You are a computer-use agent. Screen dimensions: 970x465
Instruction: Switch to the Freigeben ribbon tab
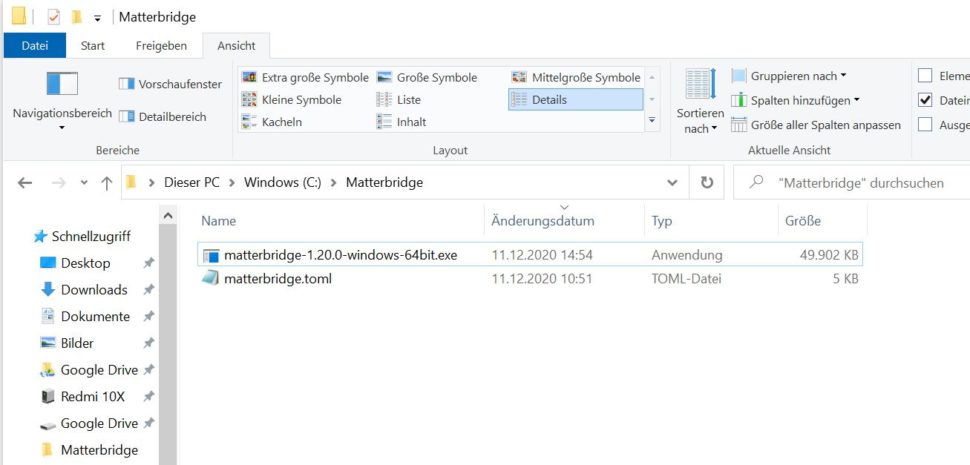(161, 46)
